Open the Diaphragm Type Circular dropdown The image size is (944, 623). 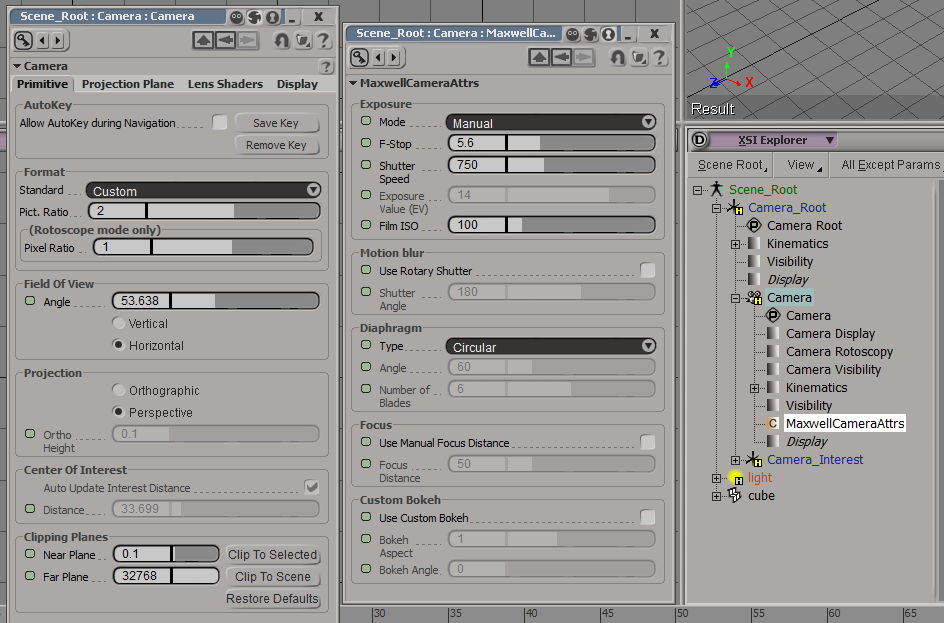click(x=551, y=347)
